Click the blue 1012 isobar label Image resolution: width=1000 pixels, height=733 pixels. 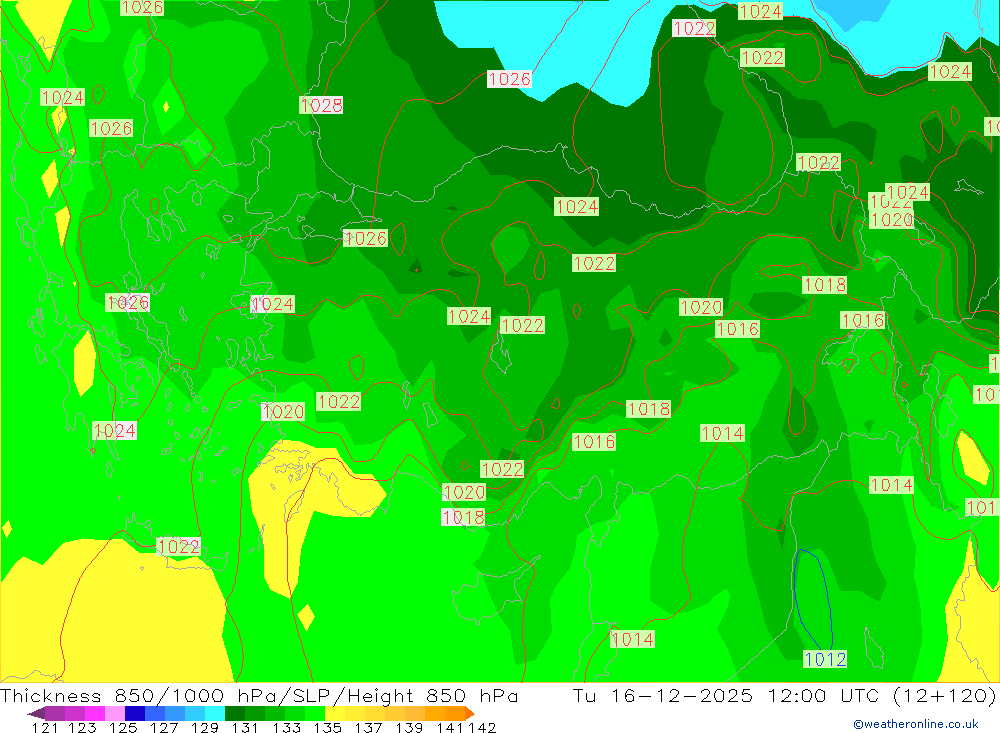click(x=825, y=659)
